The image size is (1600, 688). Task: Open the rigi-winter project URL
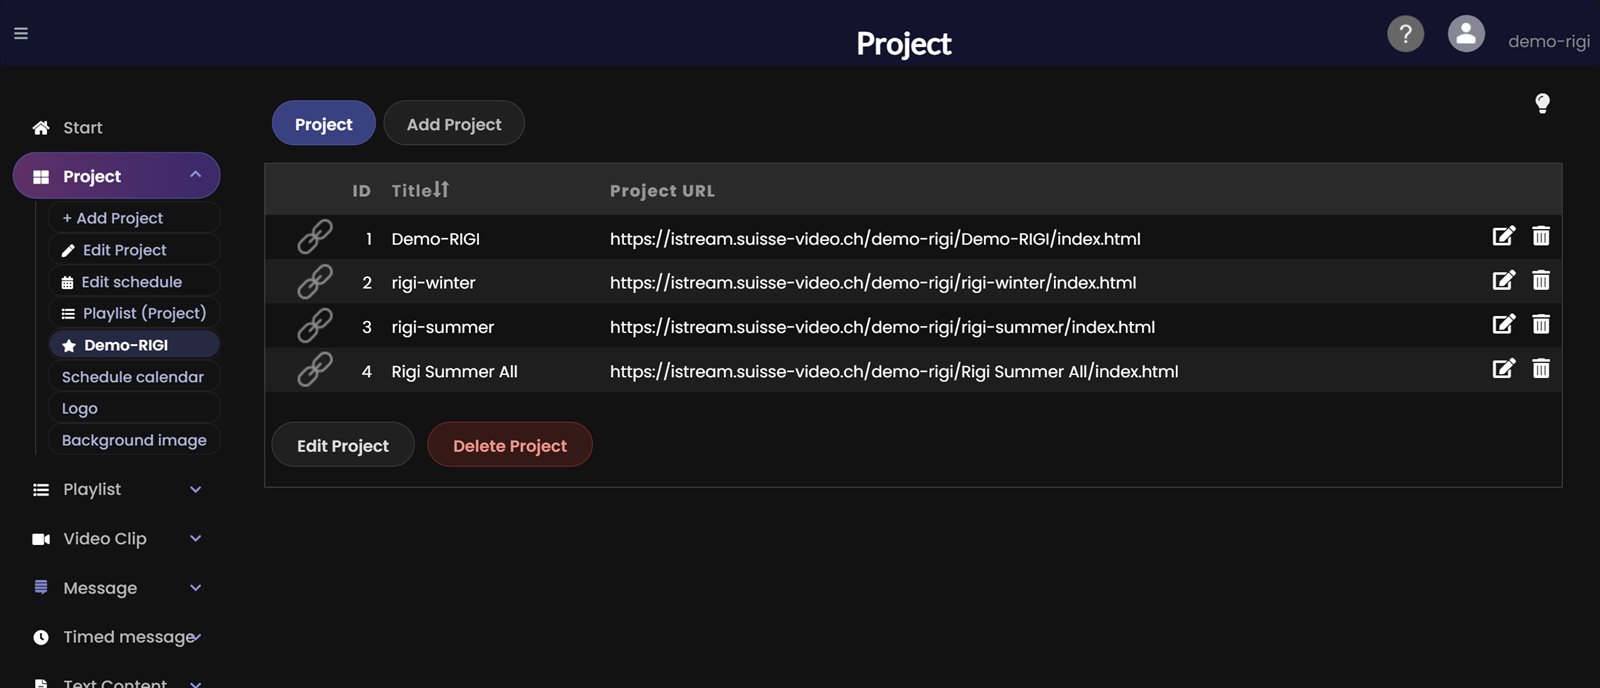tap(873, 282)
